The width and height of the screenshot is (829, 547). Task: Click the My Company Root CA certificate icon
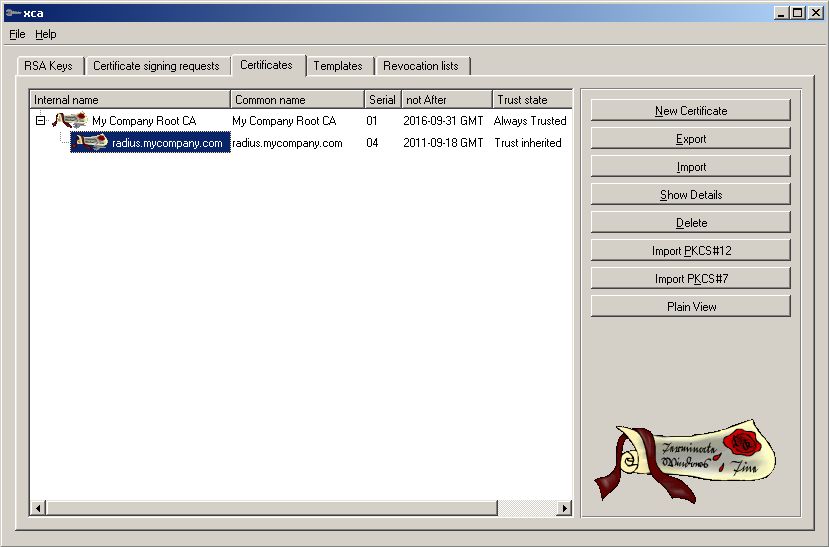click(69, 121)
